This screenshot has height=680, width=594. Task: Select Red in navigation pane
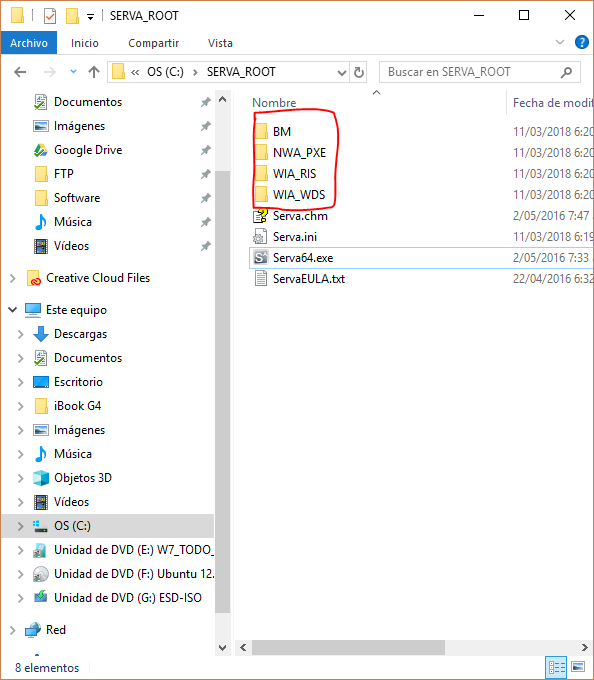55,630
